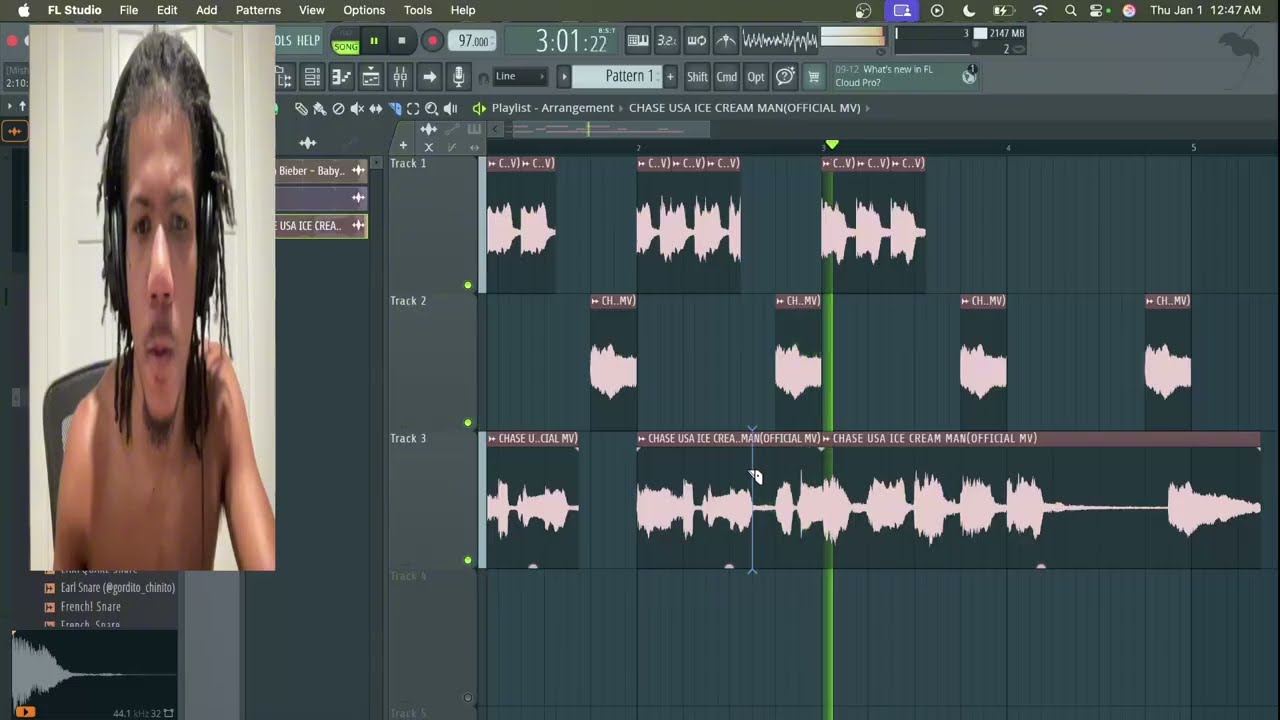This screenshot has width=1280, height=720.
Task: Select Bieber - Baby.. item in picker
Action: coord(321,171)
